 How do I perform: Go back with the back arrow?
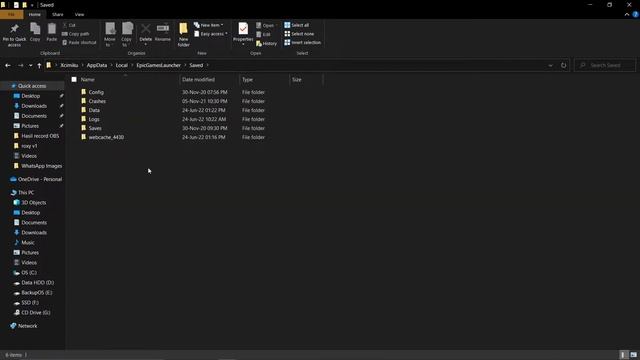8,65
